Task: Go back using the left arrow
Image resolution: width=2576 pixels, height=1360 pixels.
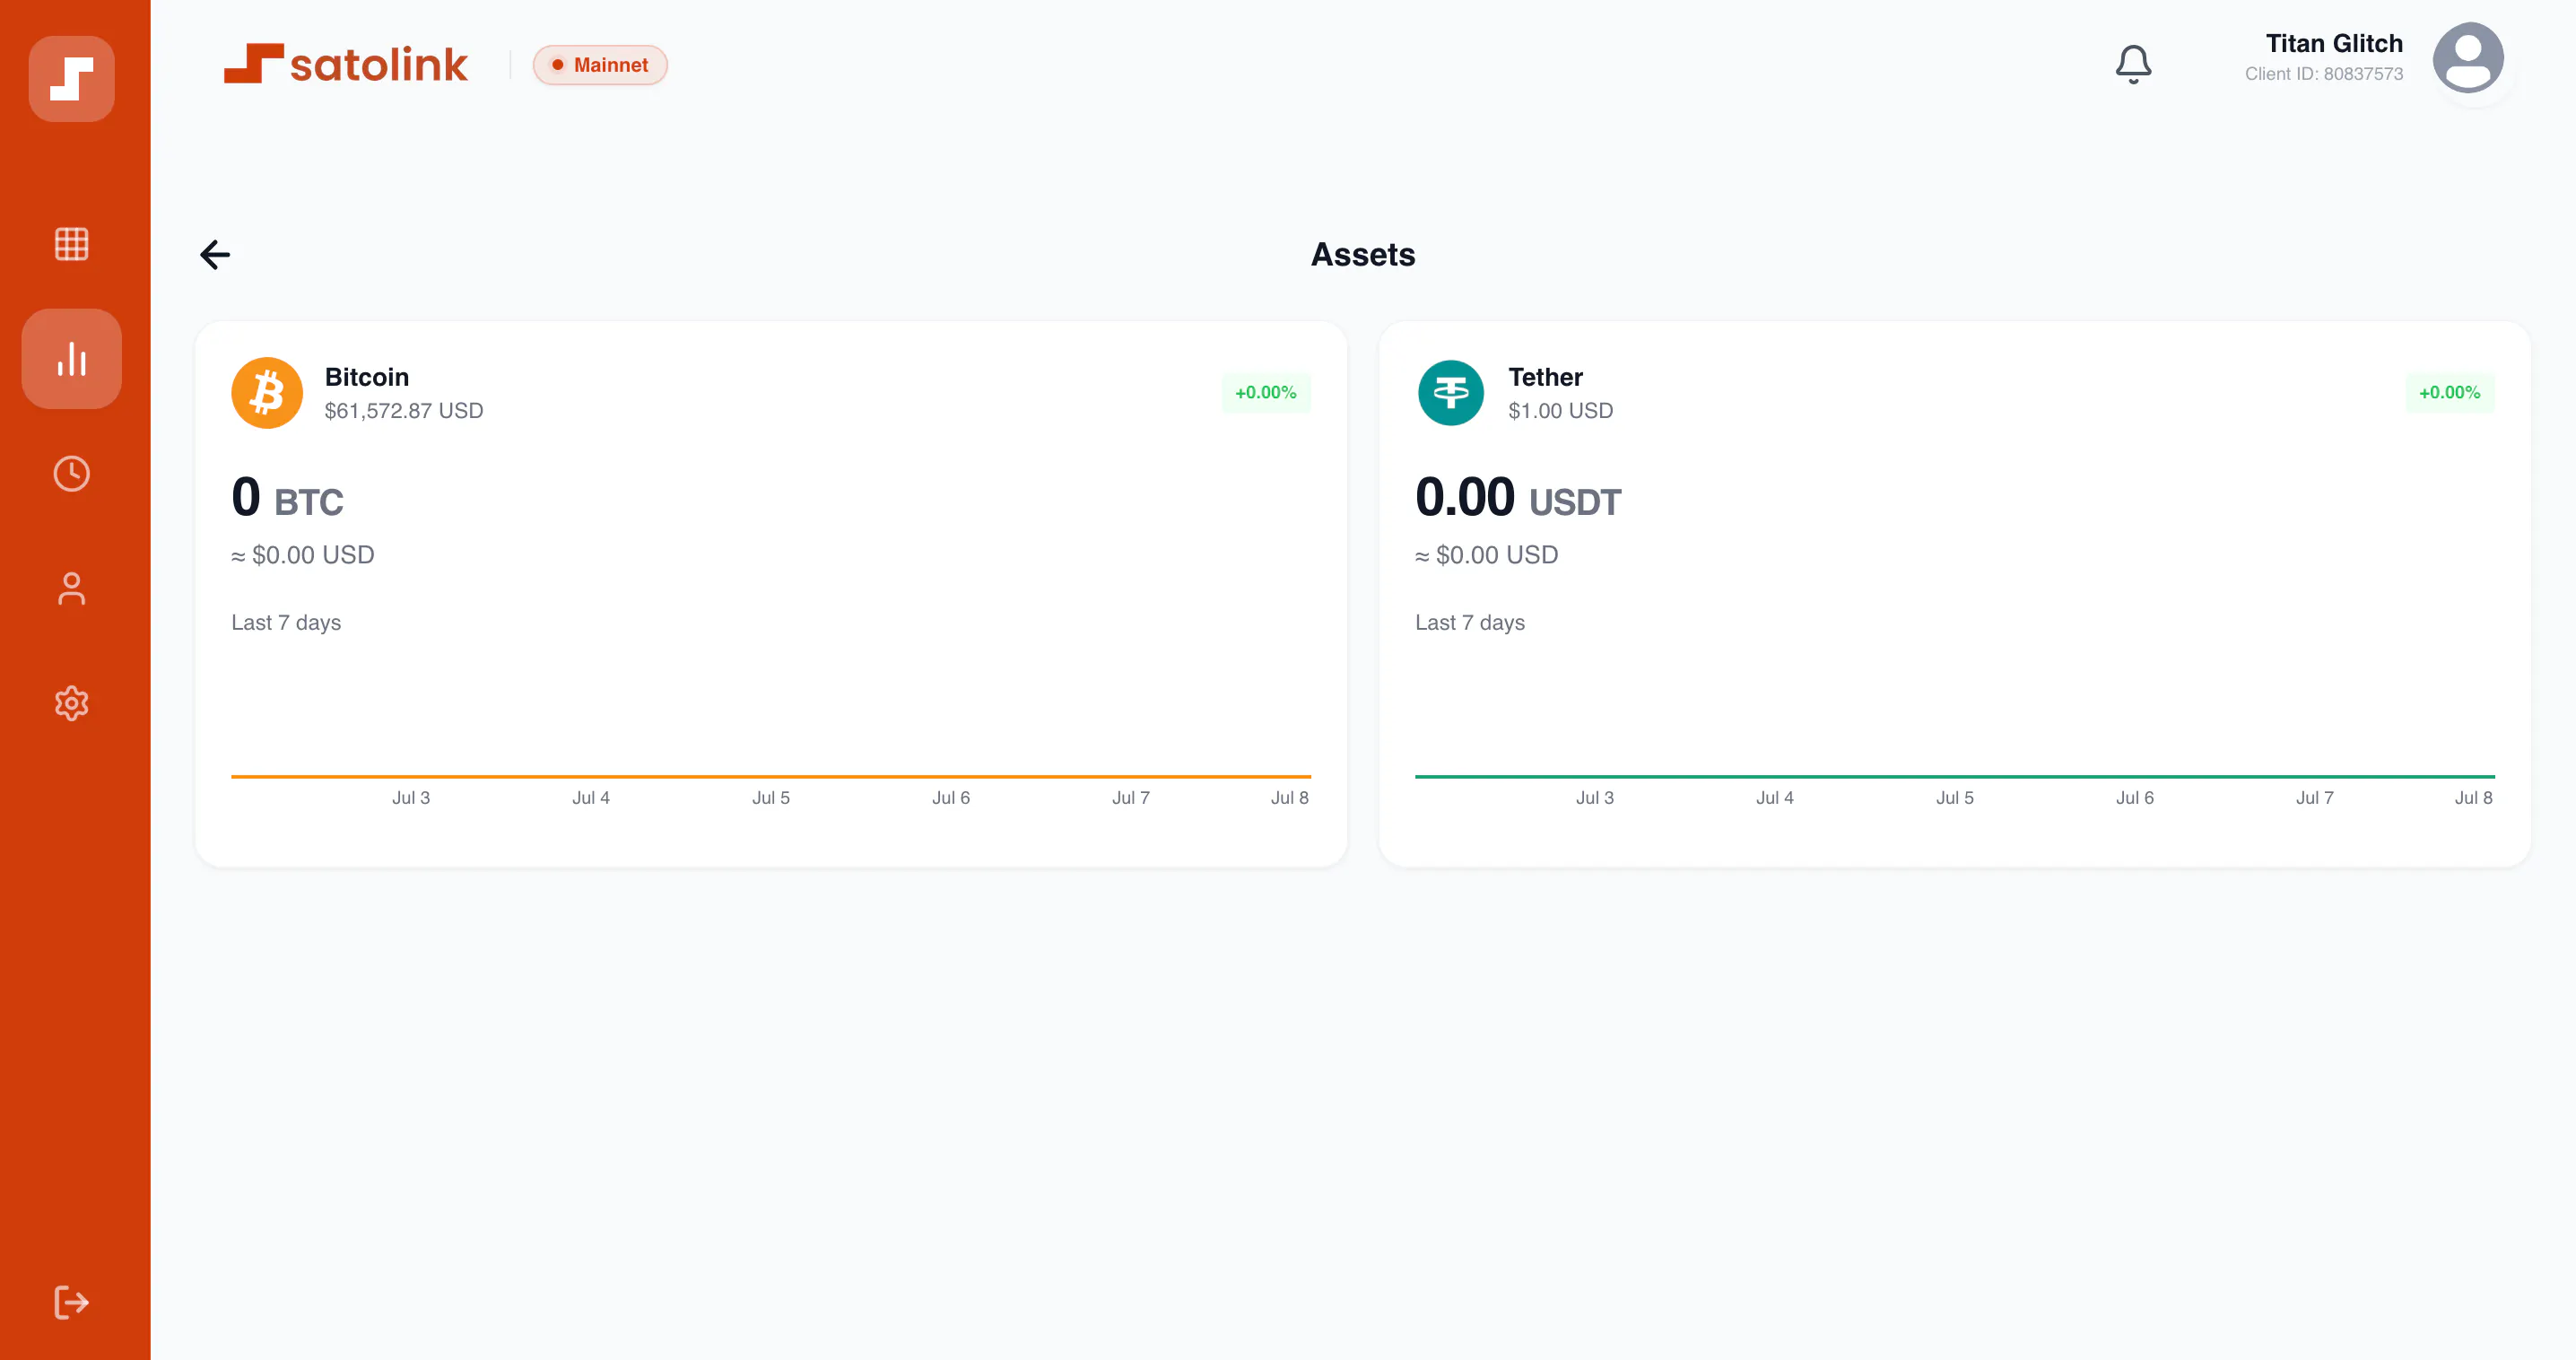Action: click(x=215, y=255)
